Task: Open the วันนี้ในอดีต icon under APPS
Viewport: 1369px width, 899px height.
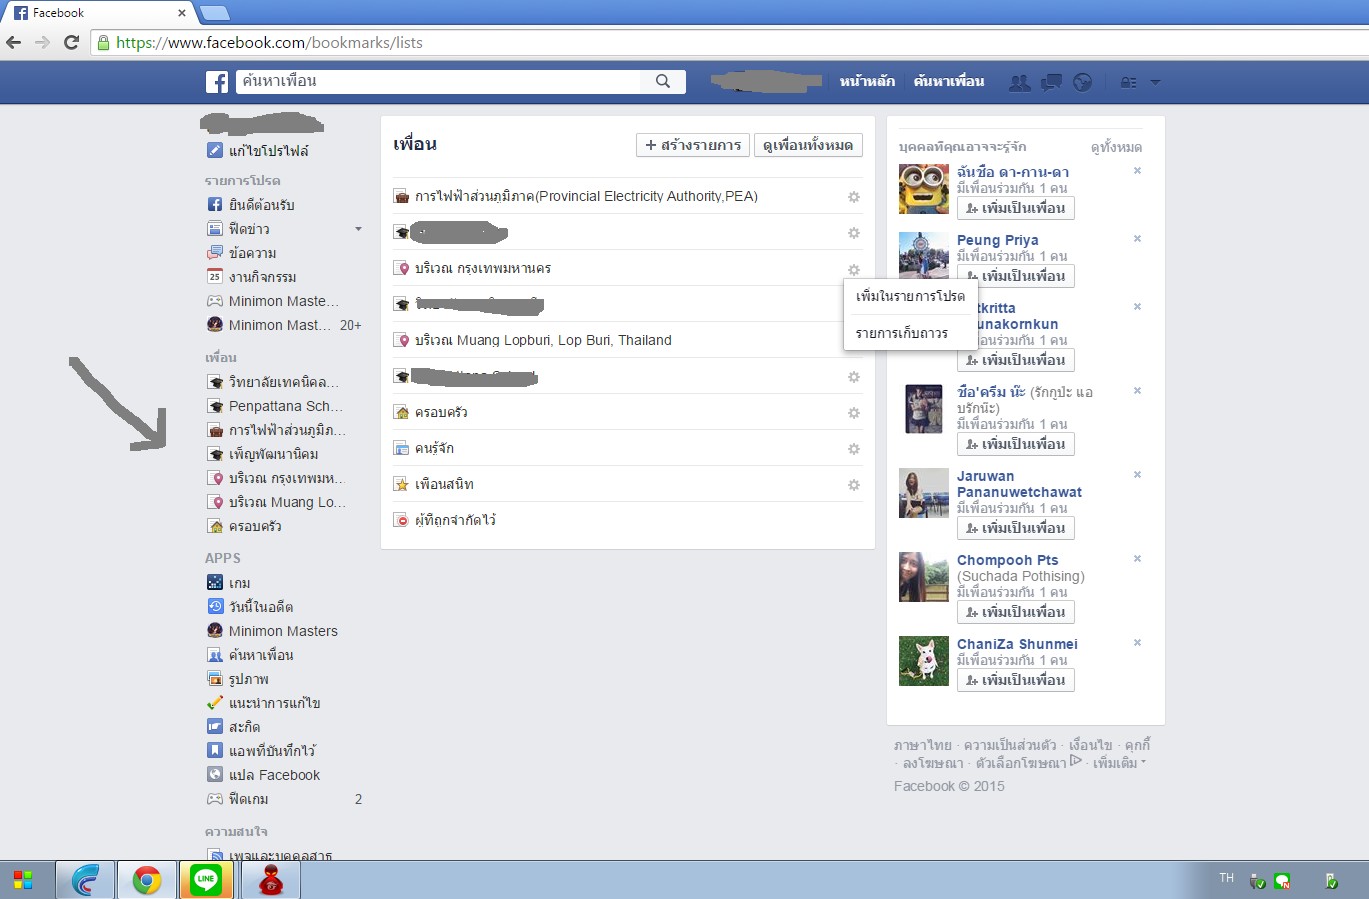Action: click(x=214, y=607)
